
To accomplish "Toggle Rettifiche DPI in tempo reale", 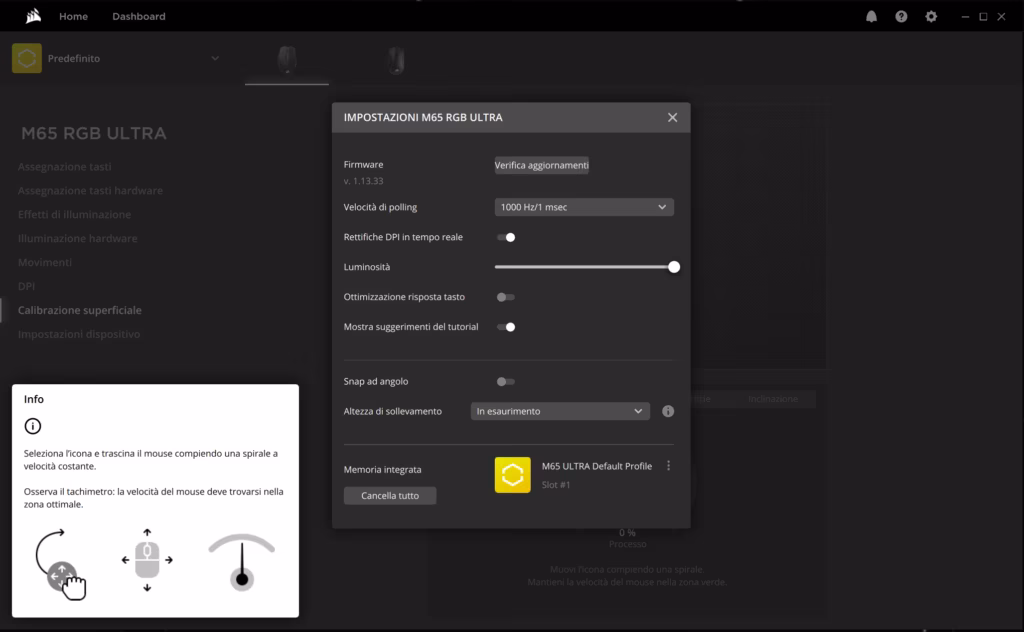I will coord(506,237).
